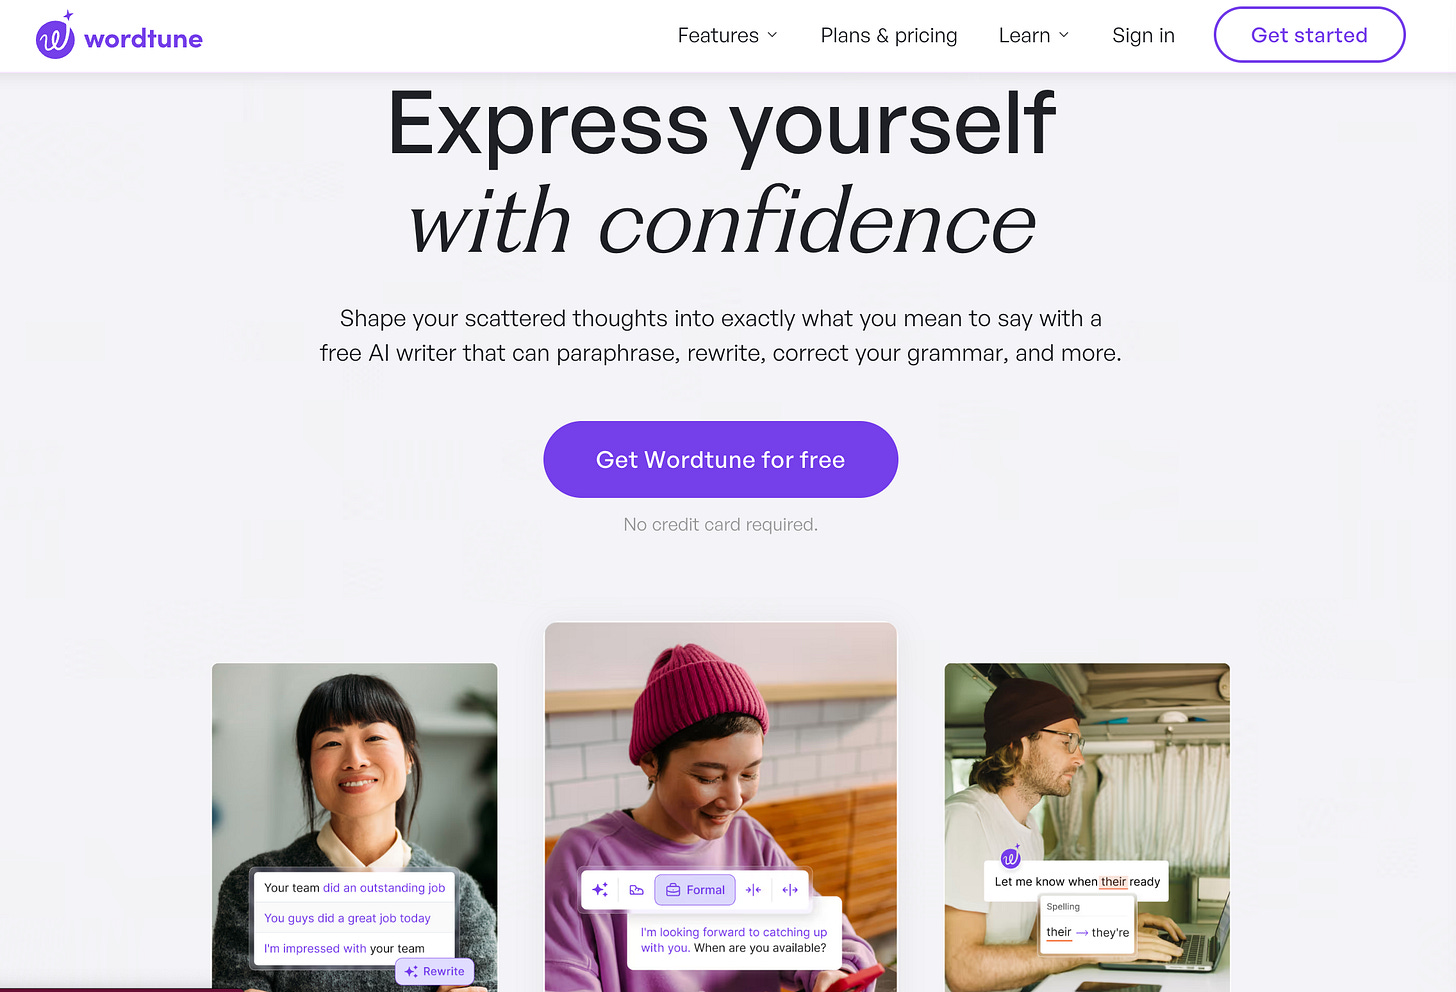Click the expand text arrows icon
Viewport: 1456px width, 992px height.
[x=790, y=889]
